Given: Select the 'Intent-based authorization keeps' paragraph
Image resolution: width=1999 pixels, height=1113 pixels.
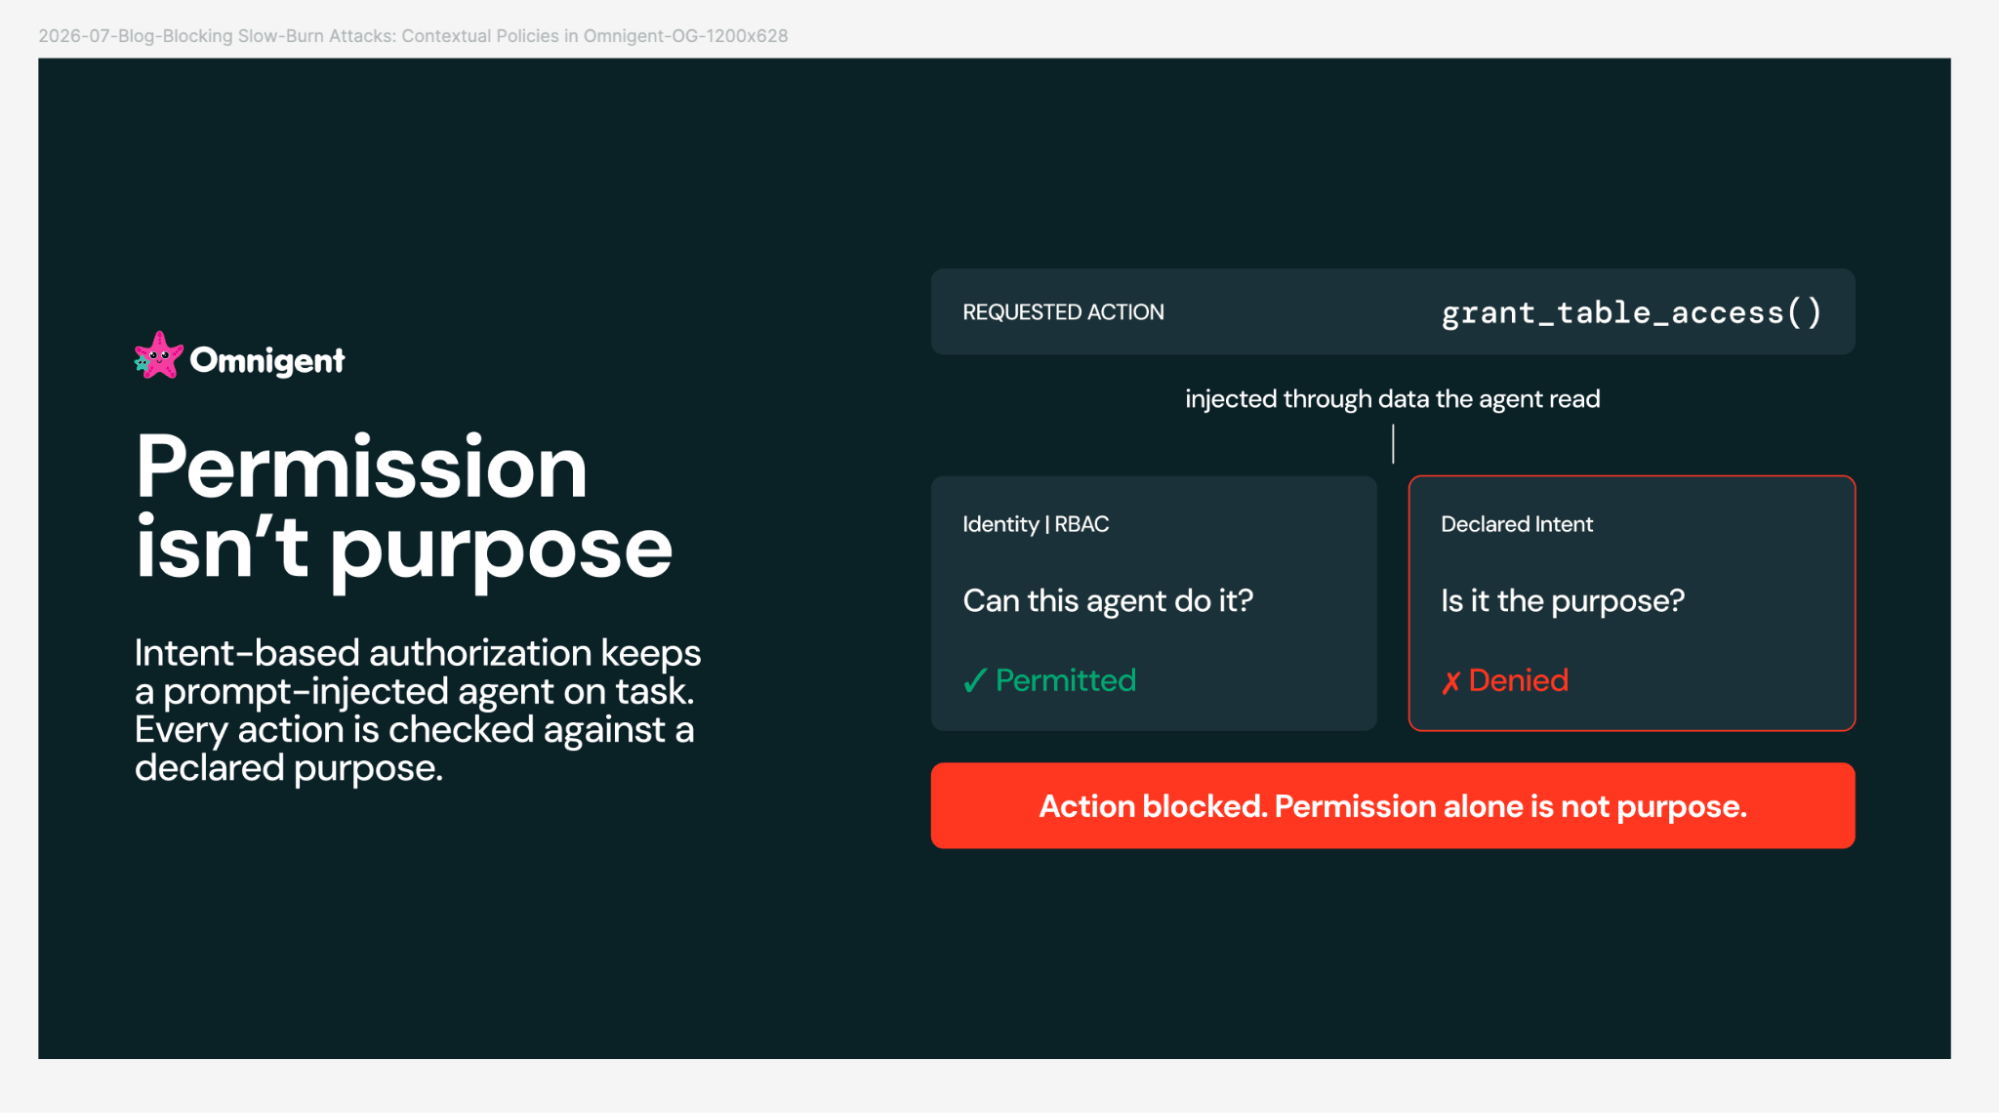Looking at the screenshot, I should 418,710.
